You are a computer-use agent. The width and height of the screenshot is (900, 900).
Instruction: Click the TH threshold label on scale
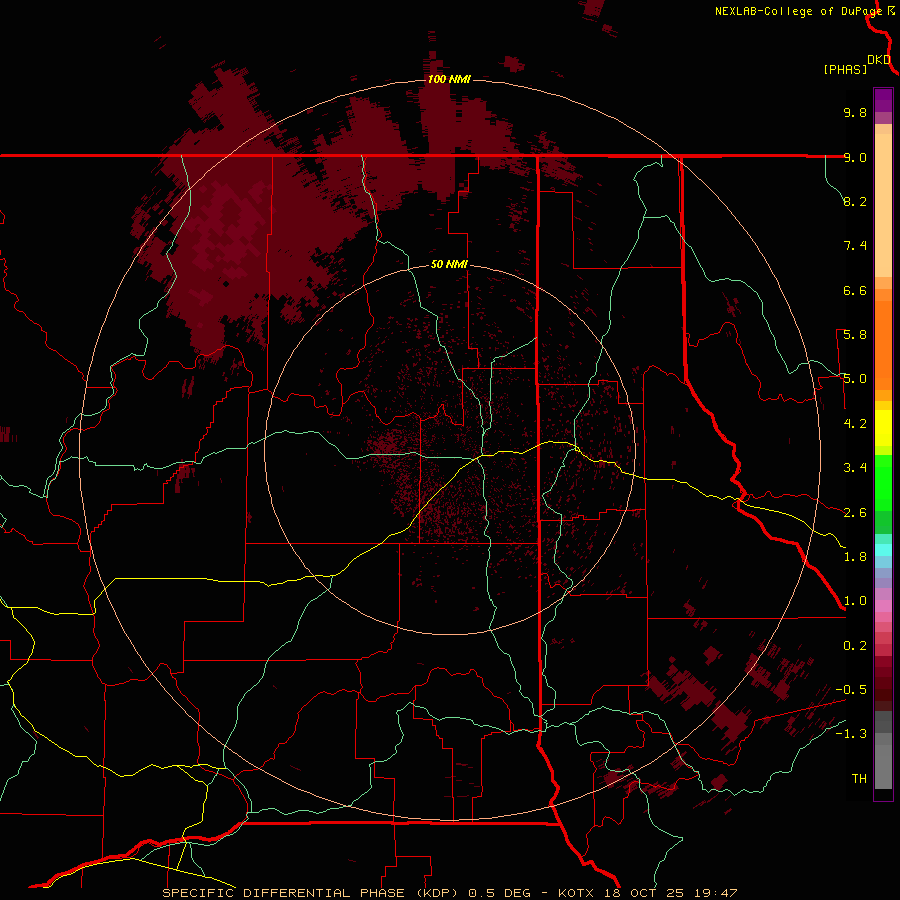(x=859, y=778)
